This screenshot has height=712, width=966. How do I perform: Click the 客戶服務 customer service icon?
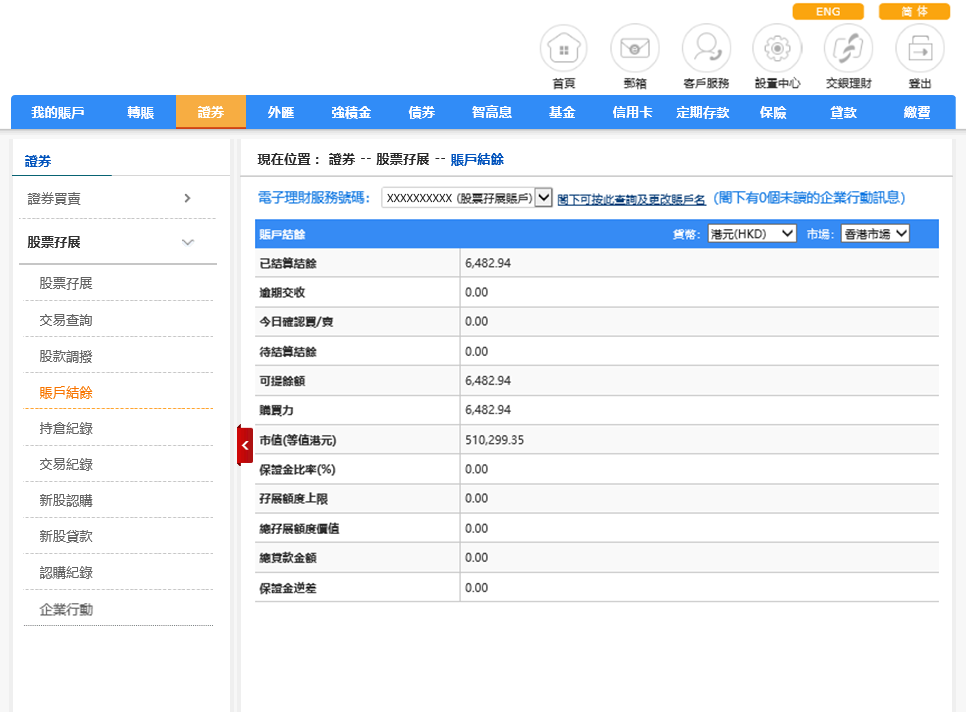coord(706,48)
